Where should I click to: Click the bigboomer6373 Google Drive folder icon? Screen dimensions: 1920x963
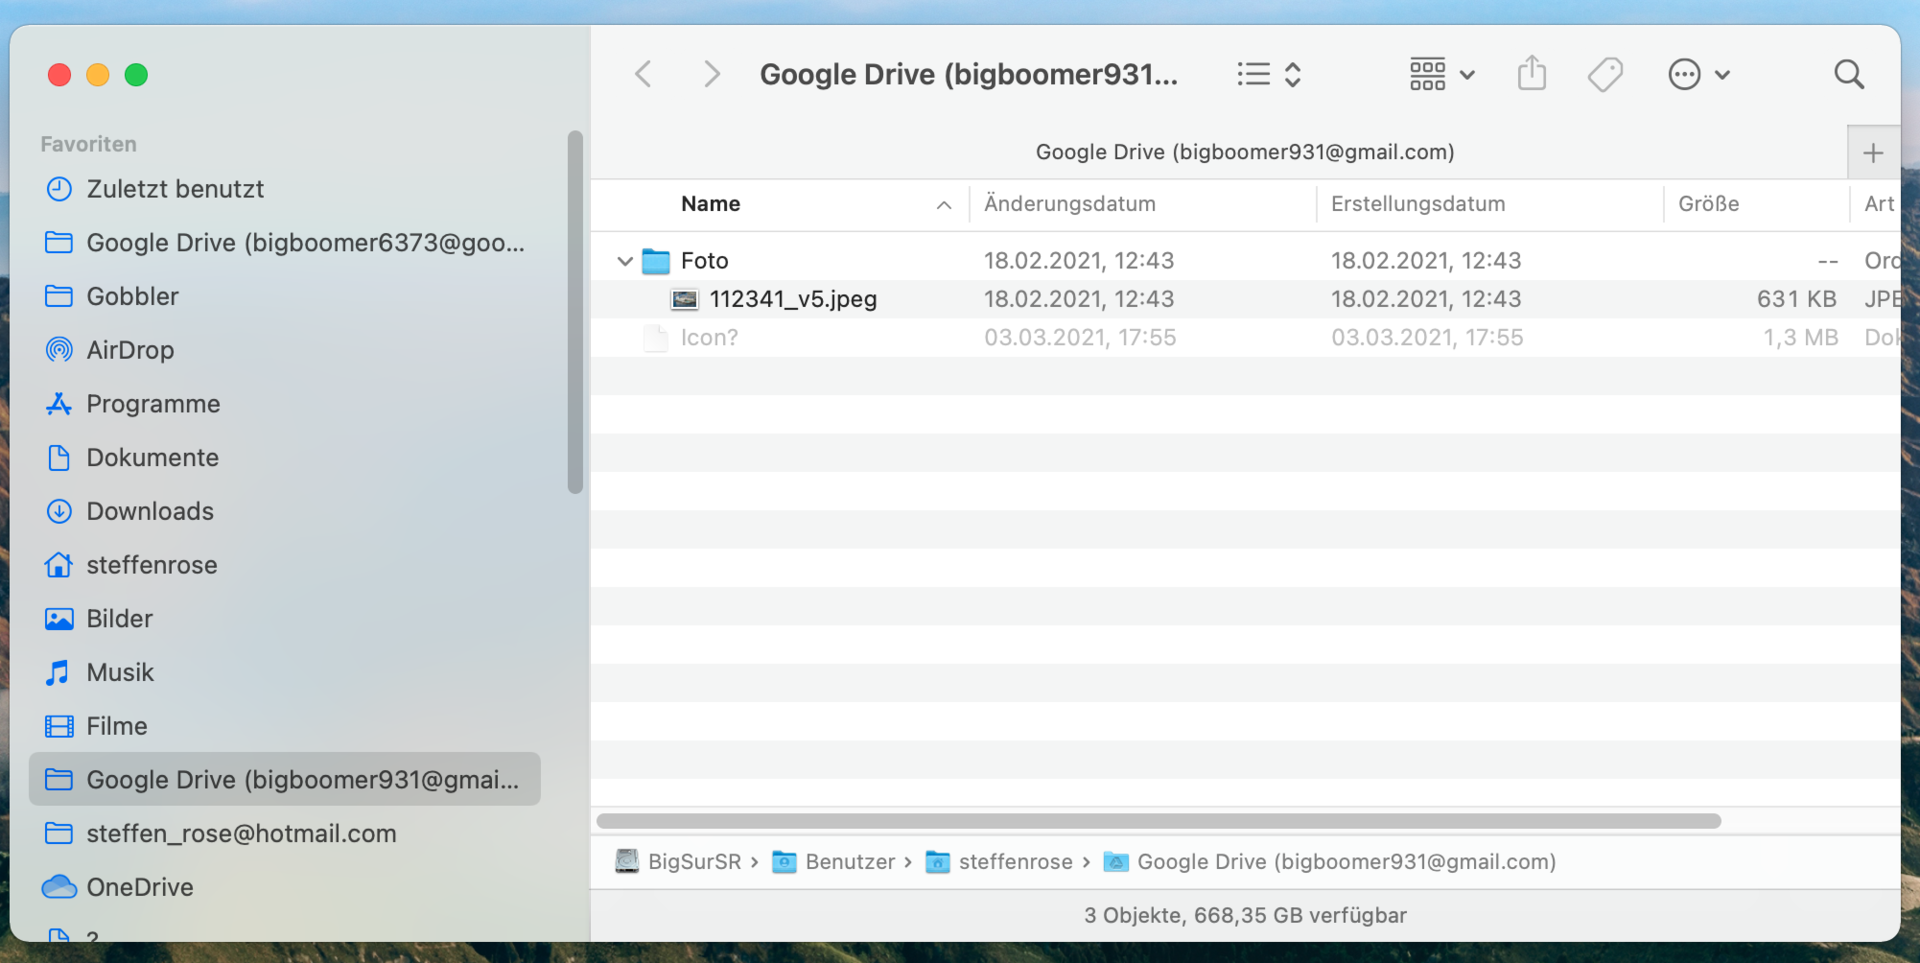pos(59,243)
